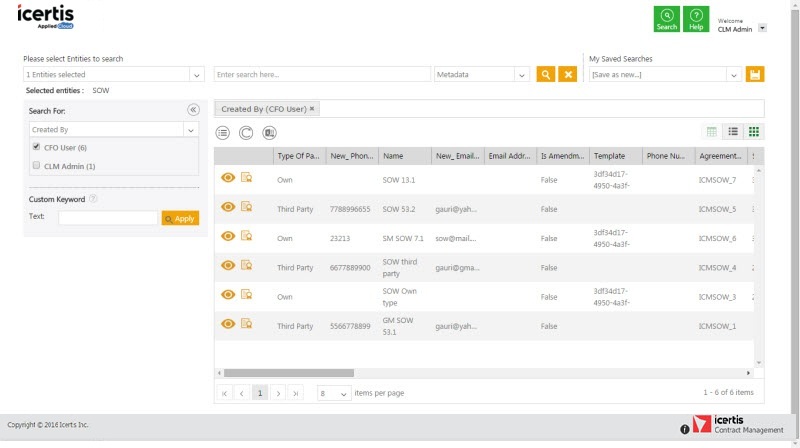Switch to the tile grid view icon
The width and height of the screenshot is (800, 448).
point(754,132)
